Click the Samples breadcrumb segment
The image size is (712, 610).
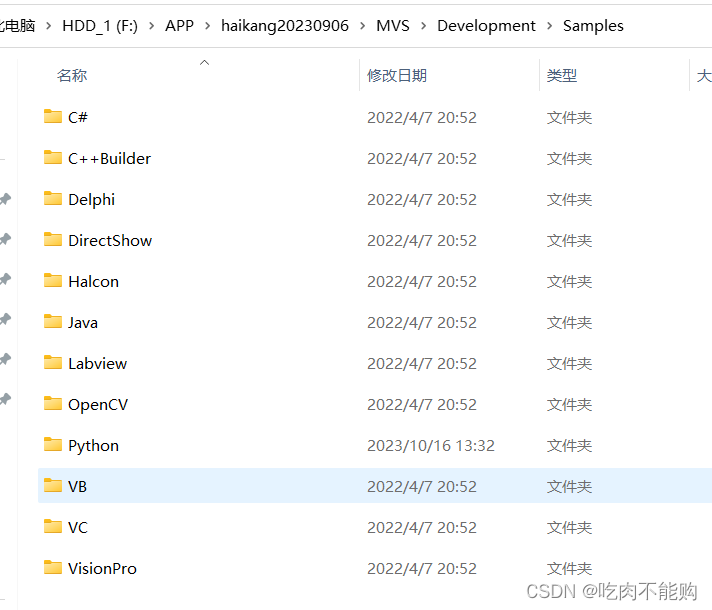click(x=593, y=26)
